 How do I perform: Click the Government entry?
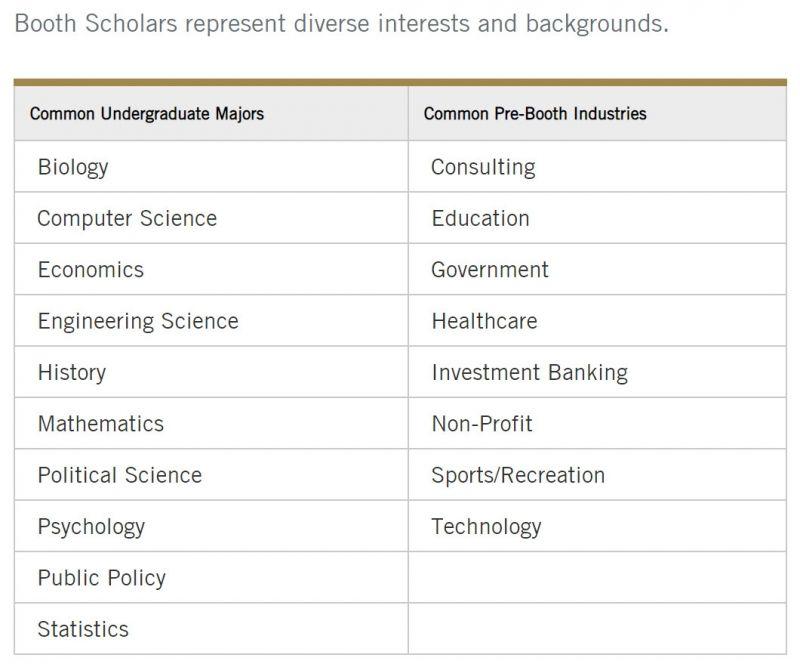(x=490, y=270)
